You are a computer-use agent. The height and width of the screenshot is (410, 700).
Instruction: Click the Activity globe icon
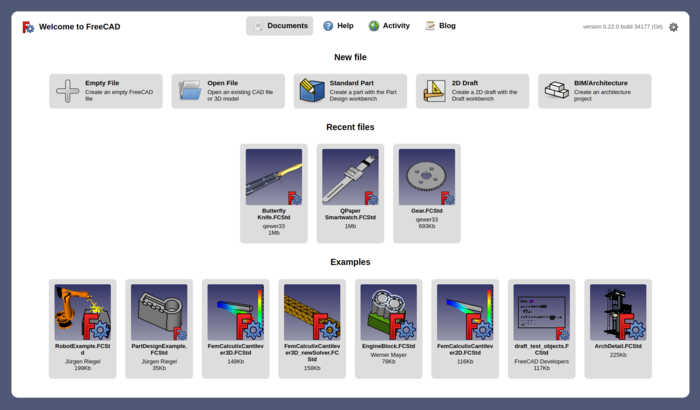[374, 26]
